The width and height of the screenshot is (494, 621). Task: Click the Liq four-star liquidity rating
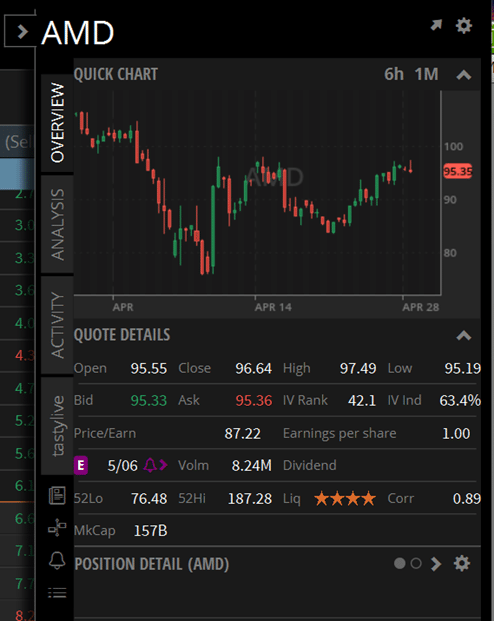pos(345,499)
